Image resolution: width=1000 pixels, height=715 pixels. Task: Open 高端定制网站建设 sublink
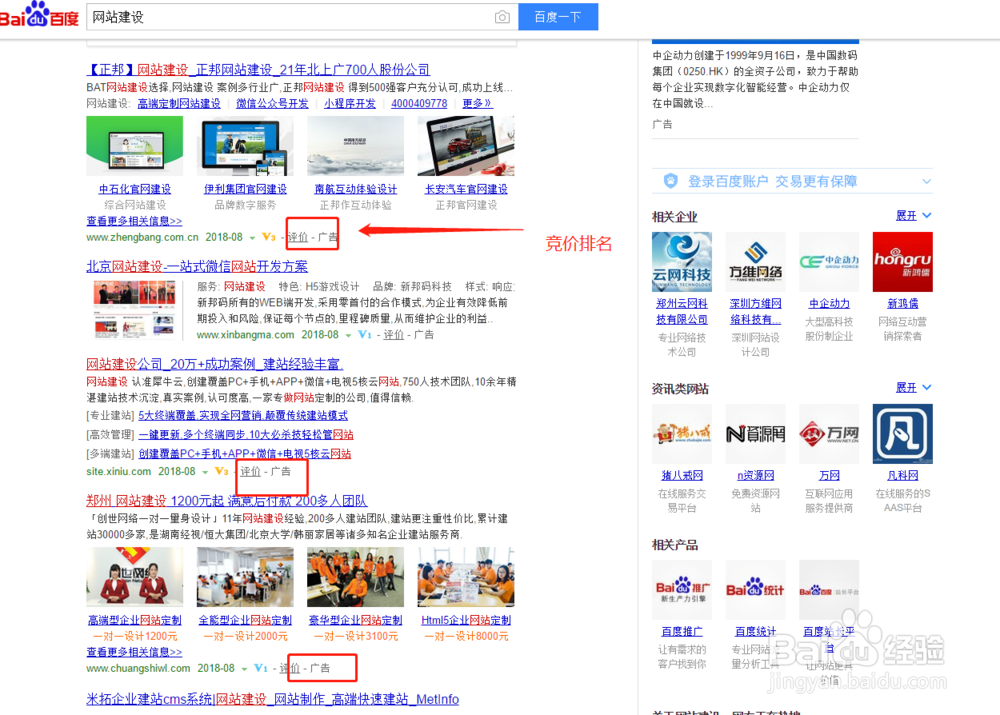(179, 103)
